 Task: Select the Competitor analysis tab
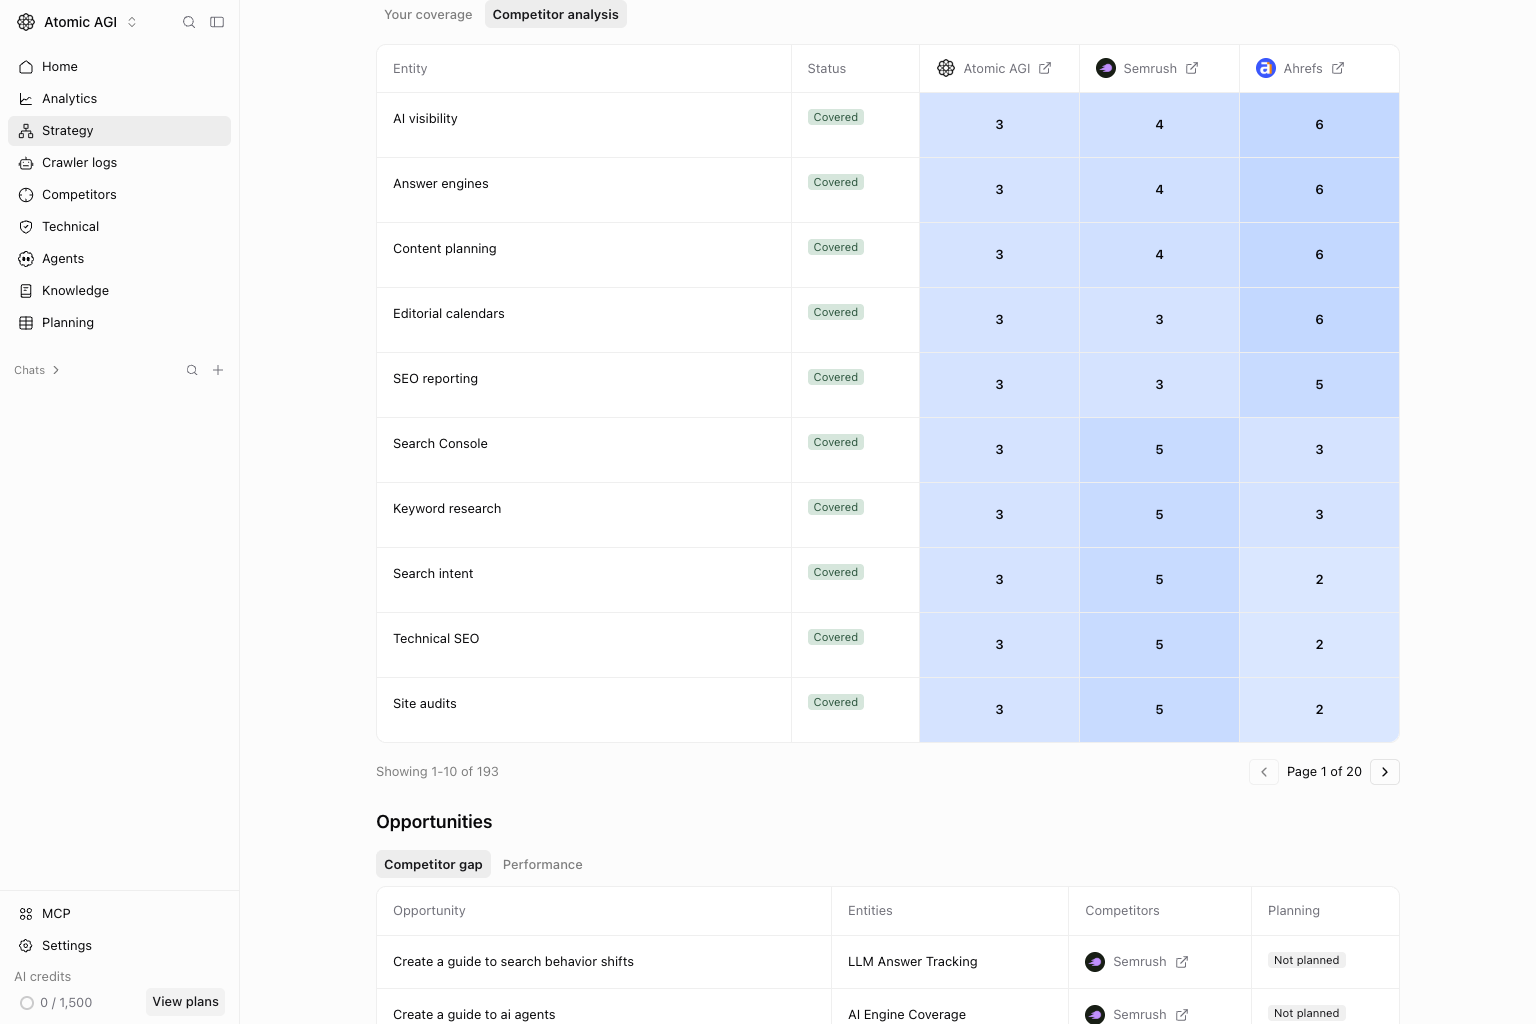[556, 15]
